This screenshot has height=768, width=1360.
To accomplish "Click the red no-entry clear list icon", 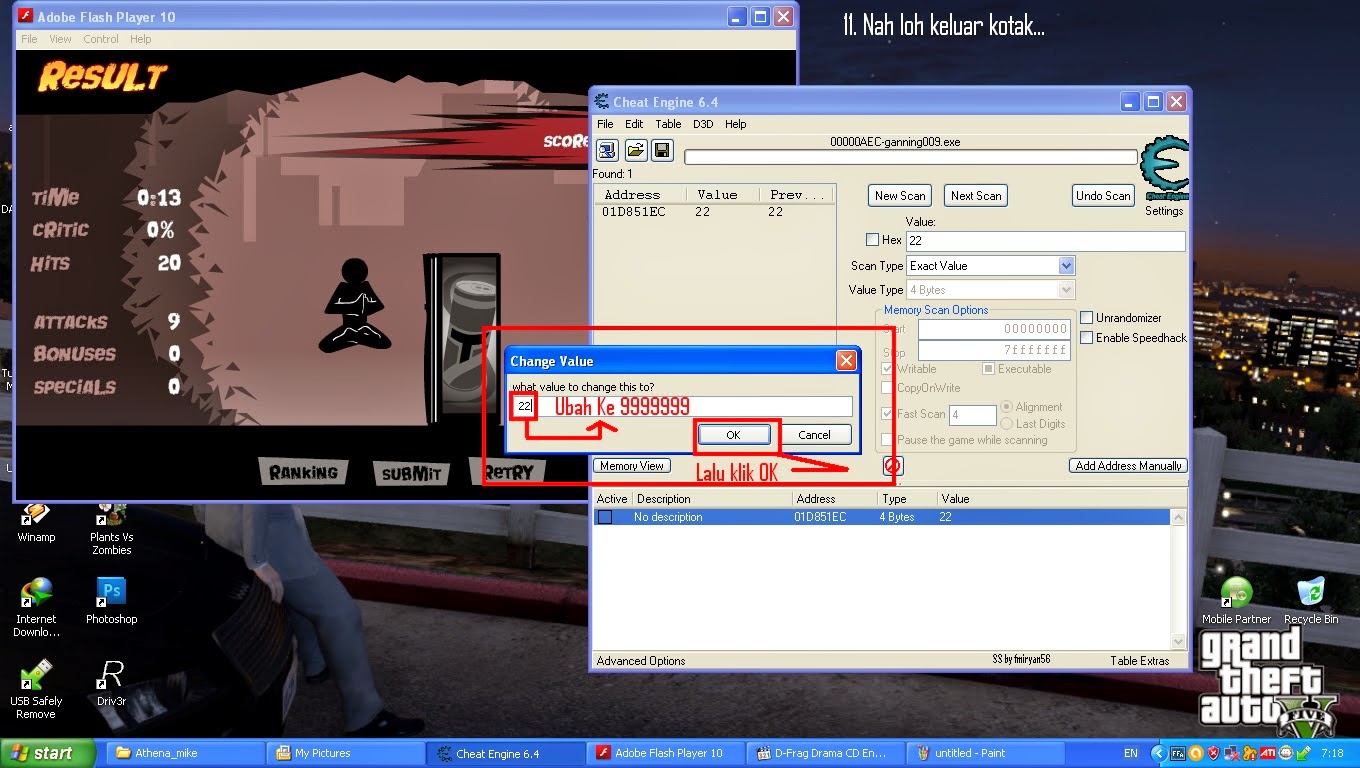I will point(893,466).
